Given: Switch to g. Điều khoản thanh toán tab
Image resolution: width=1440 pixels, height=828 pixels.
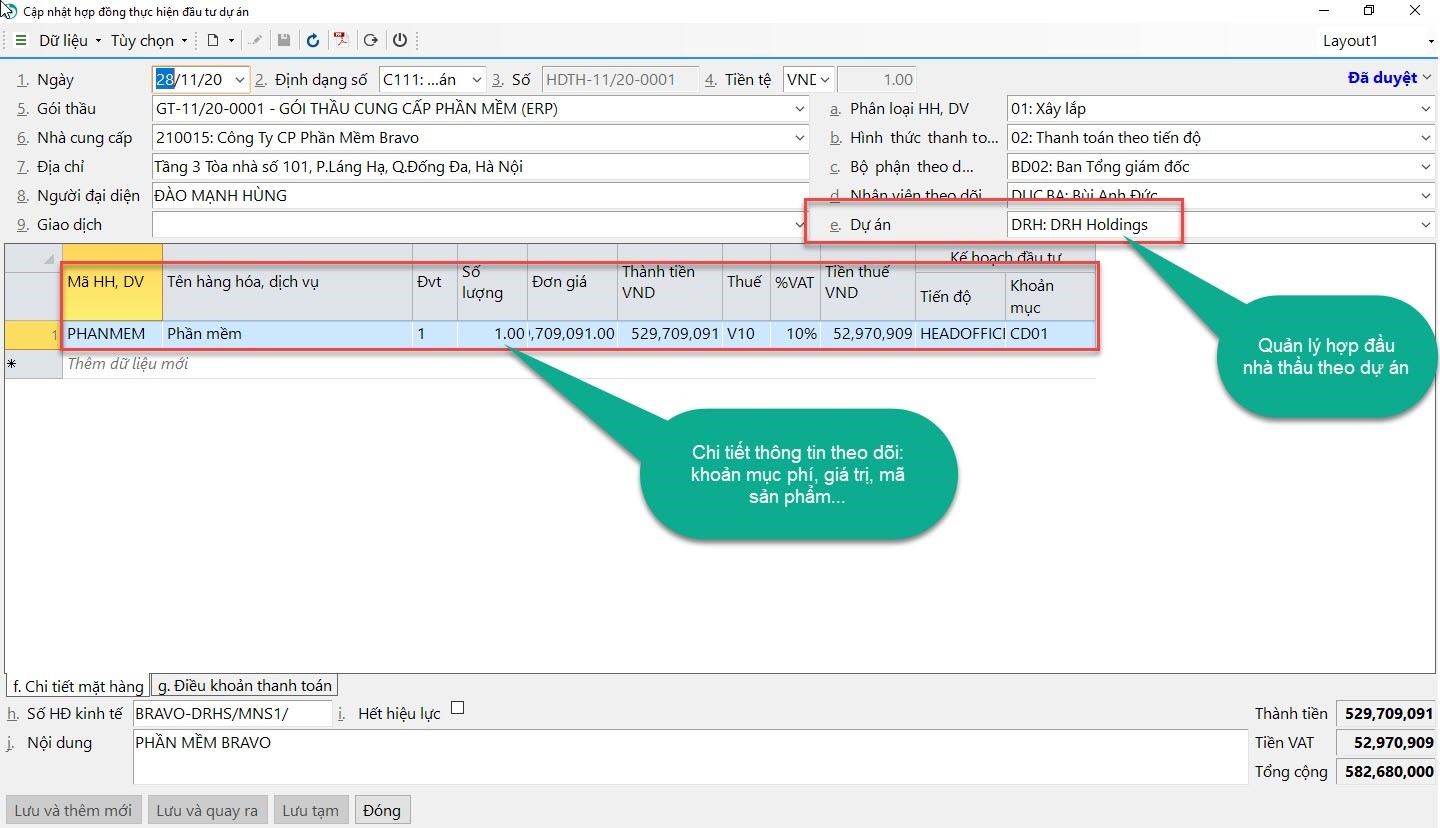Looking at the screenshot, I should tap(244, 685).
